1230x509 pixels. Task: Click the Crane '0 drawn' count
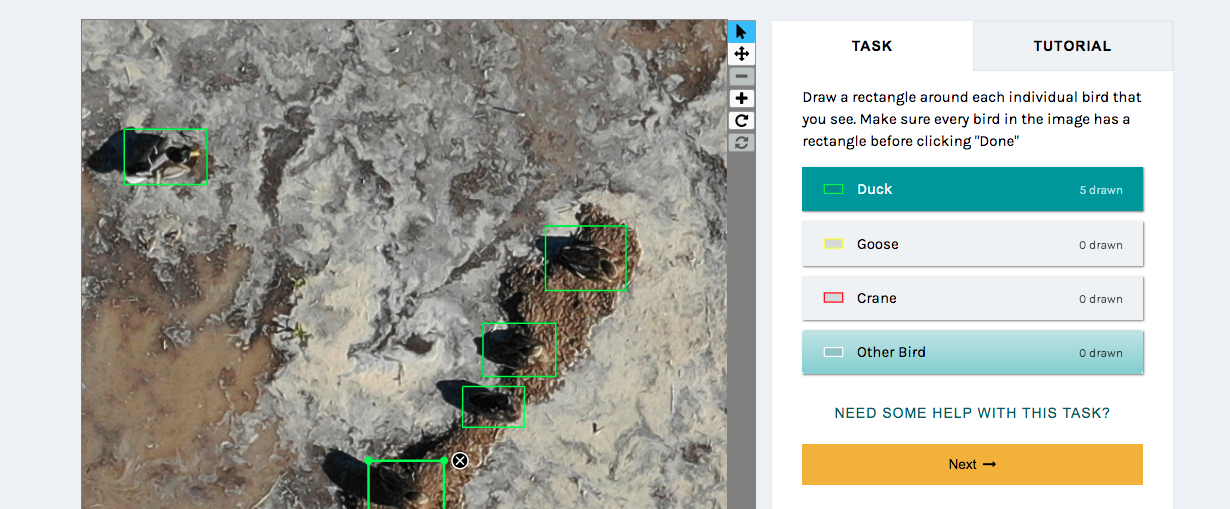click(x=1100, y=299)
